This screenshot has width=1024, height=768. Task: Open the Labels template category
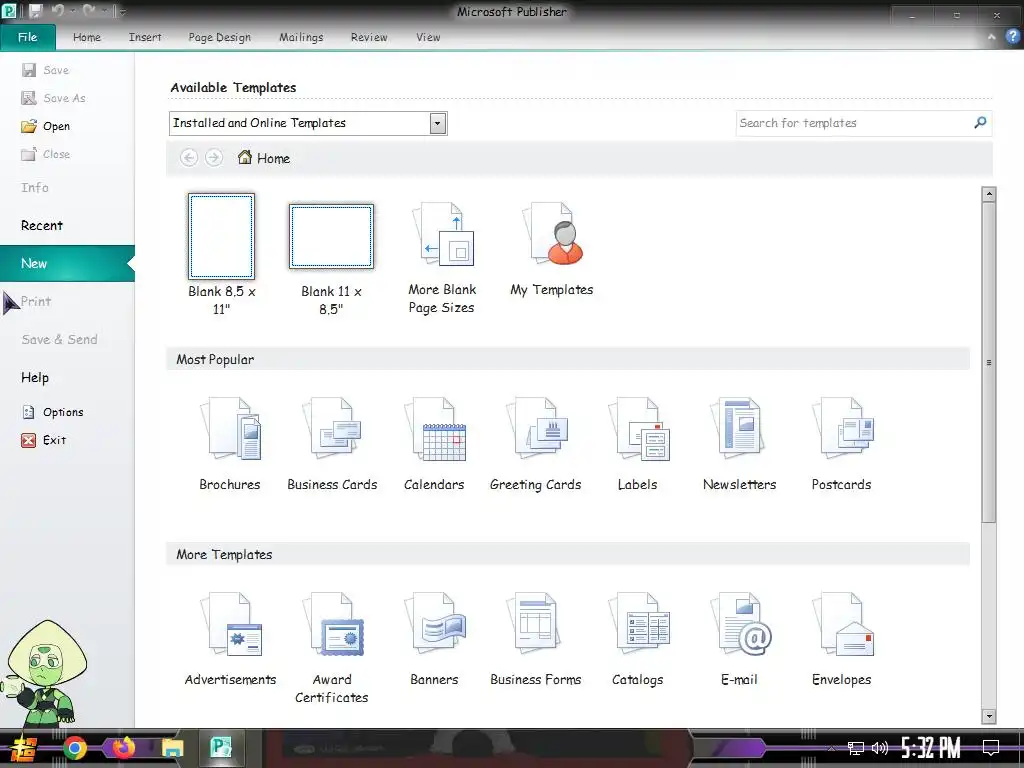tap(637, 444)
